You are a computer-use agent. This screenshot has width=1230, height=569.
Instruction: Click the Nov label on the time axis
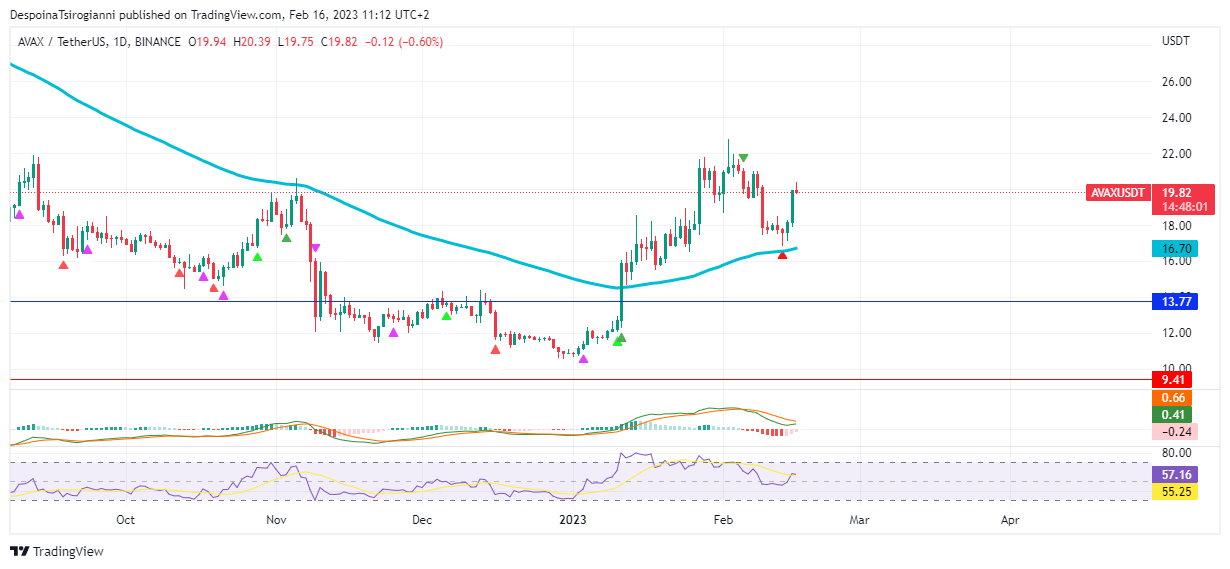(277, 520)
